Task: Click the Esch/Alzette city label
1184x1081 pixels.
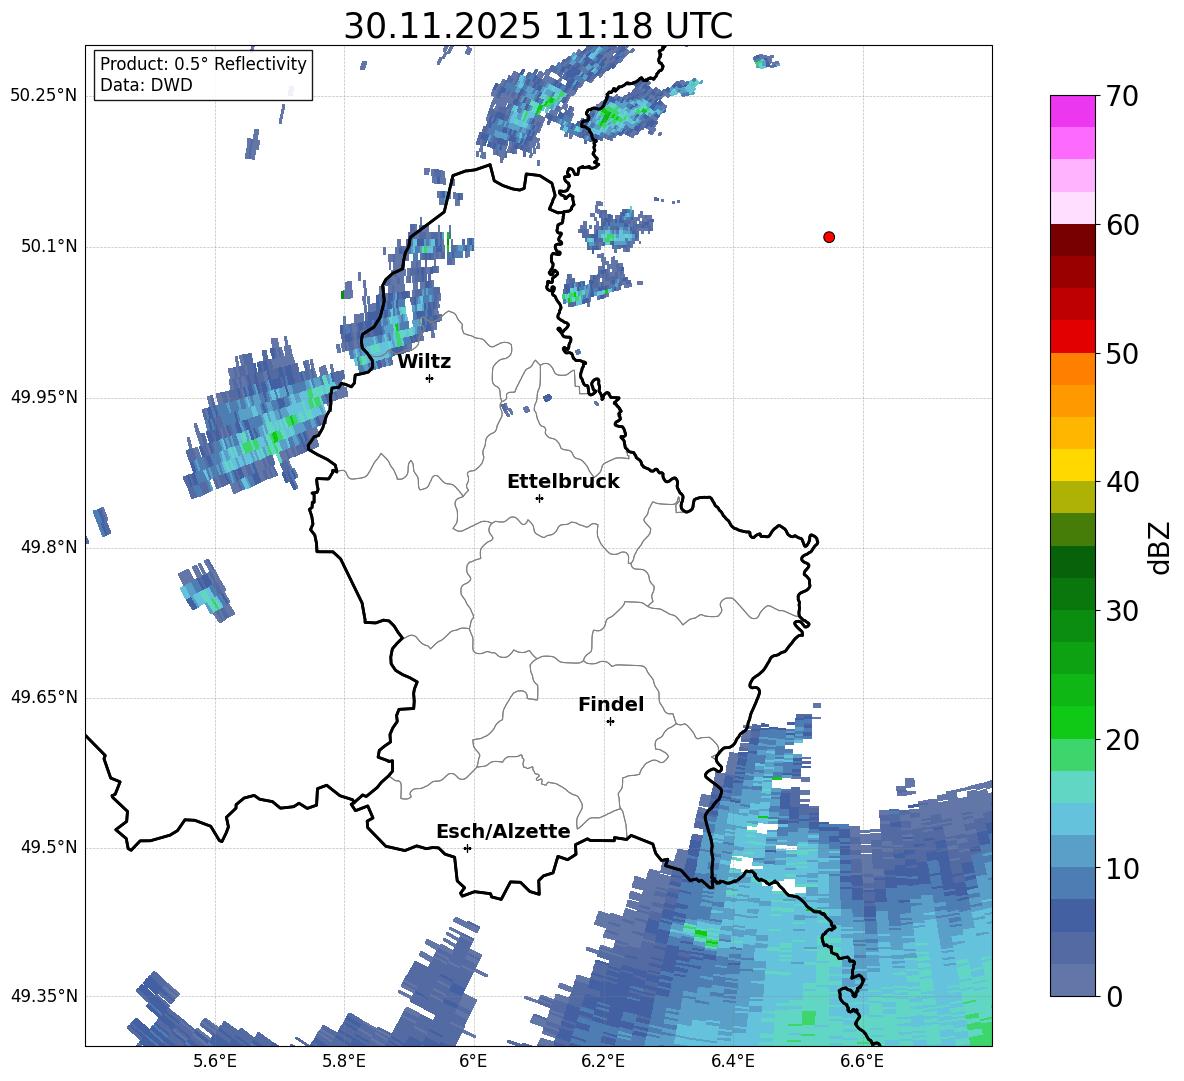Action: 504,831
